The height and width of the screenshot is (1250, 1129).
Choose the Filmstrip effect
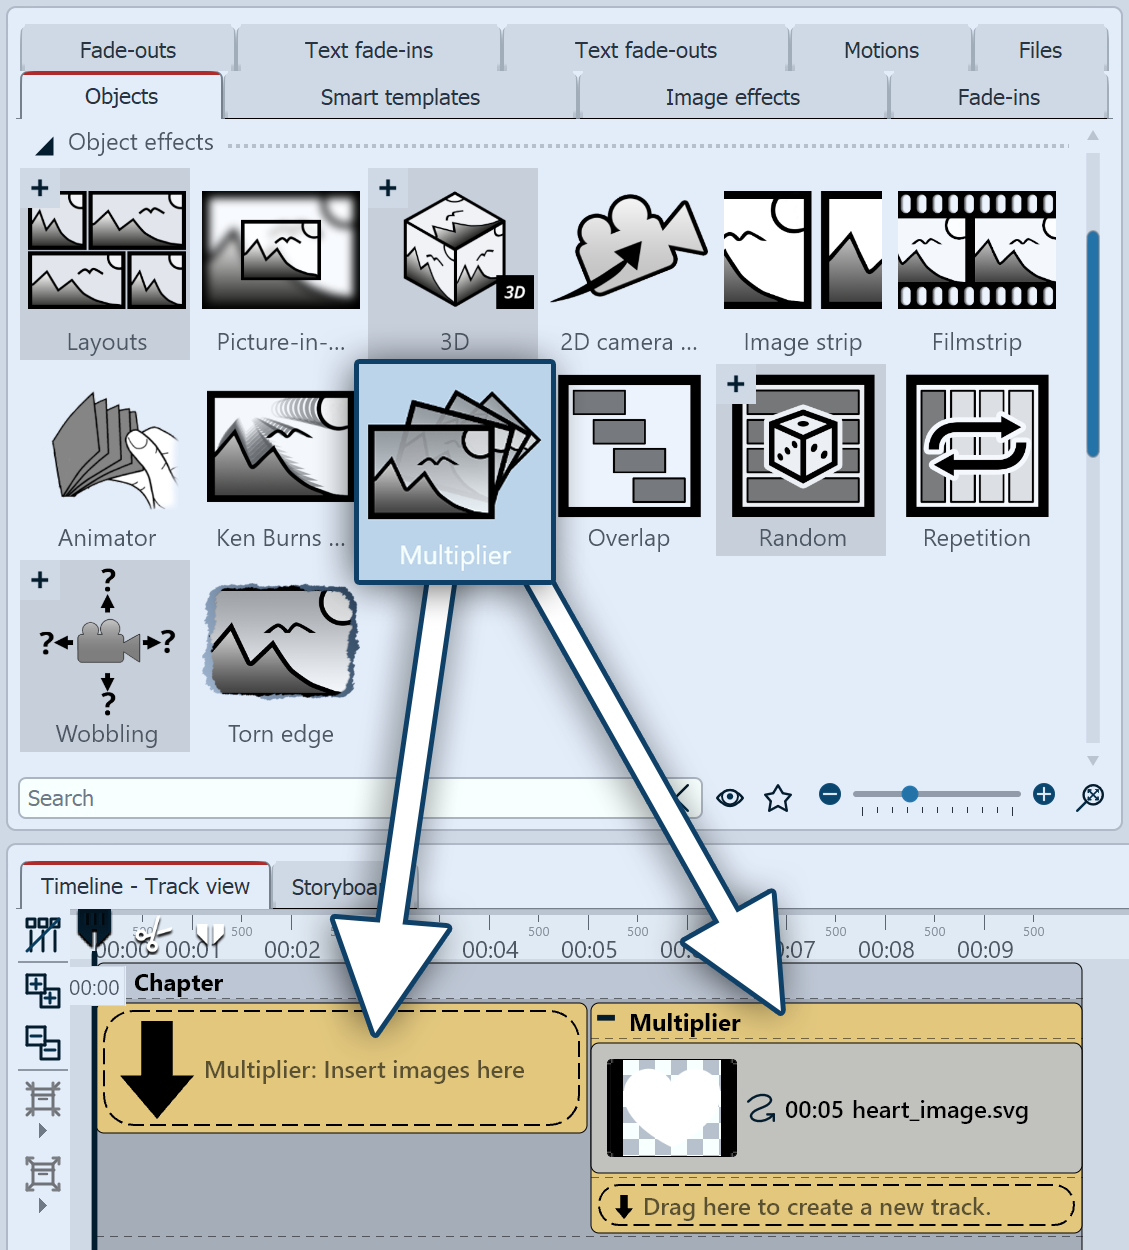pyautogui.click(x=976, y=250)
